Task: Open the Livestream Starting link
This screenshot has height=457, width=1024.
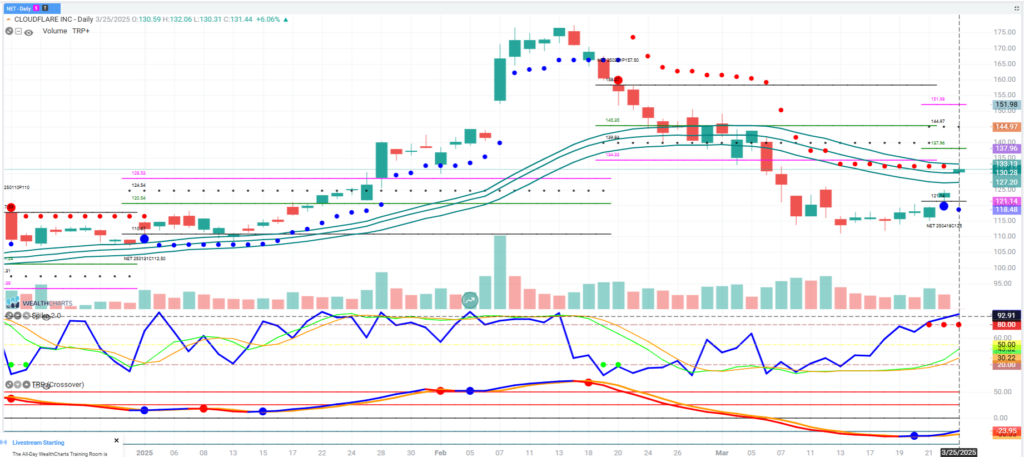Action: [40, 442]
